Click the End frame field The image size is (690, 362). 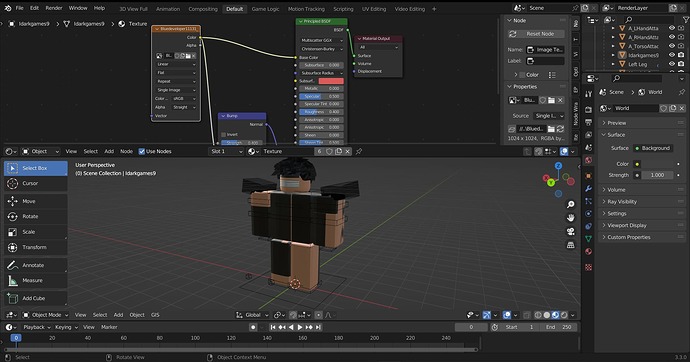[559, 327]
